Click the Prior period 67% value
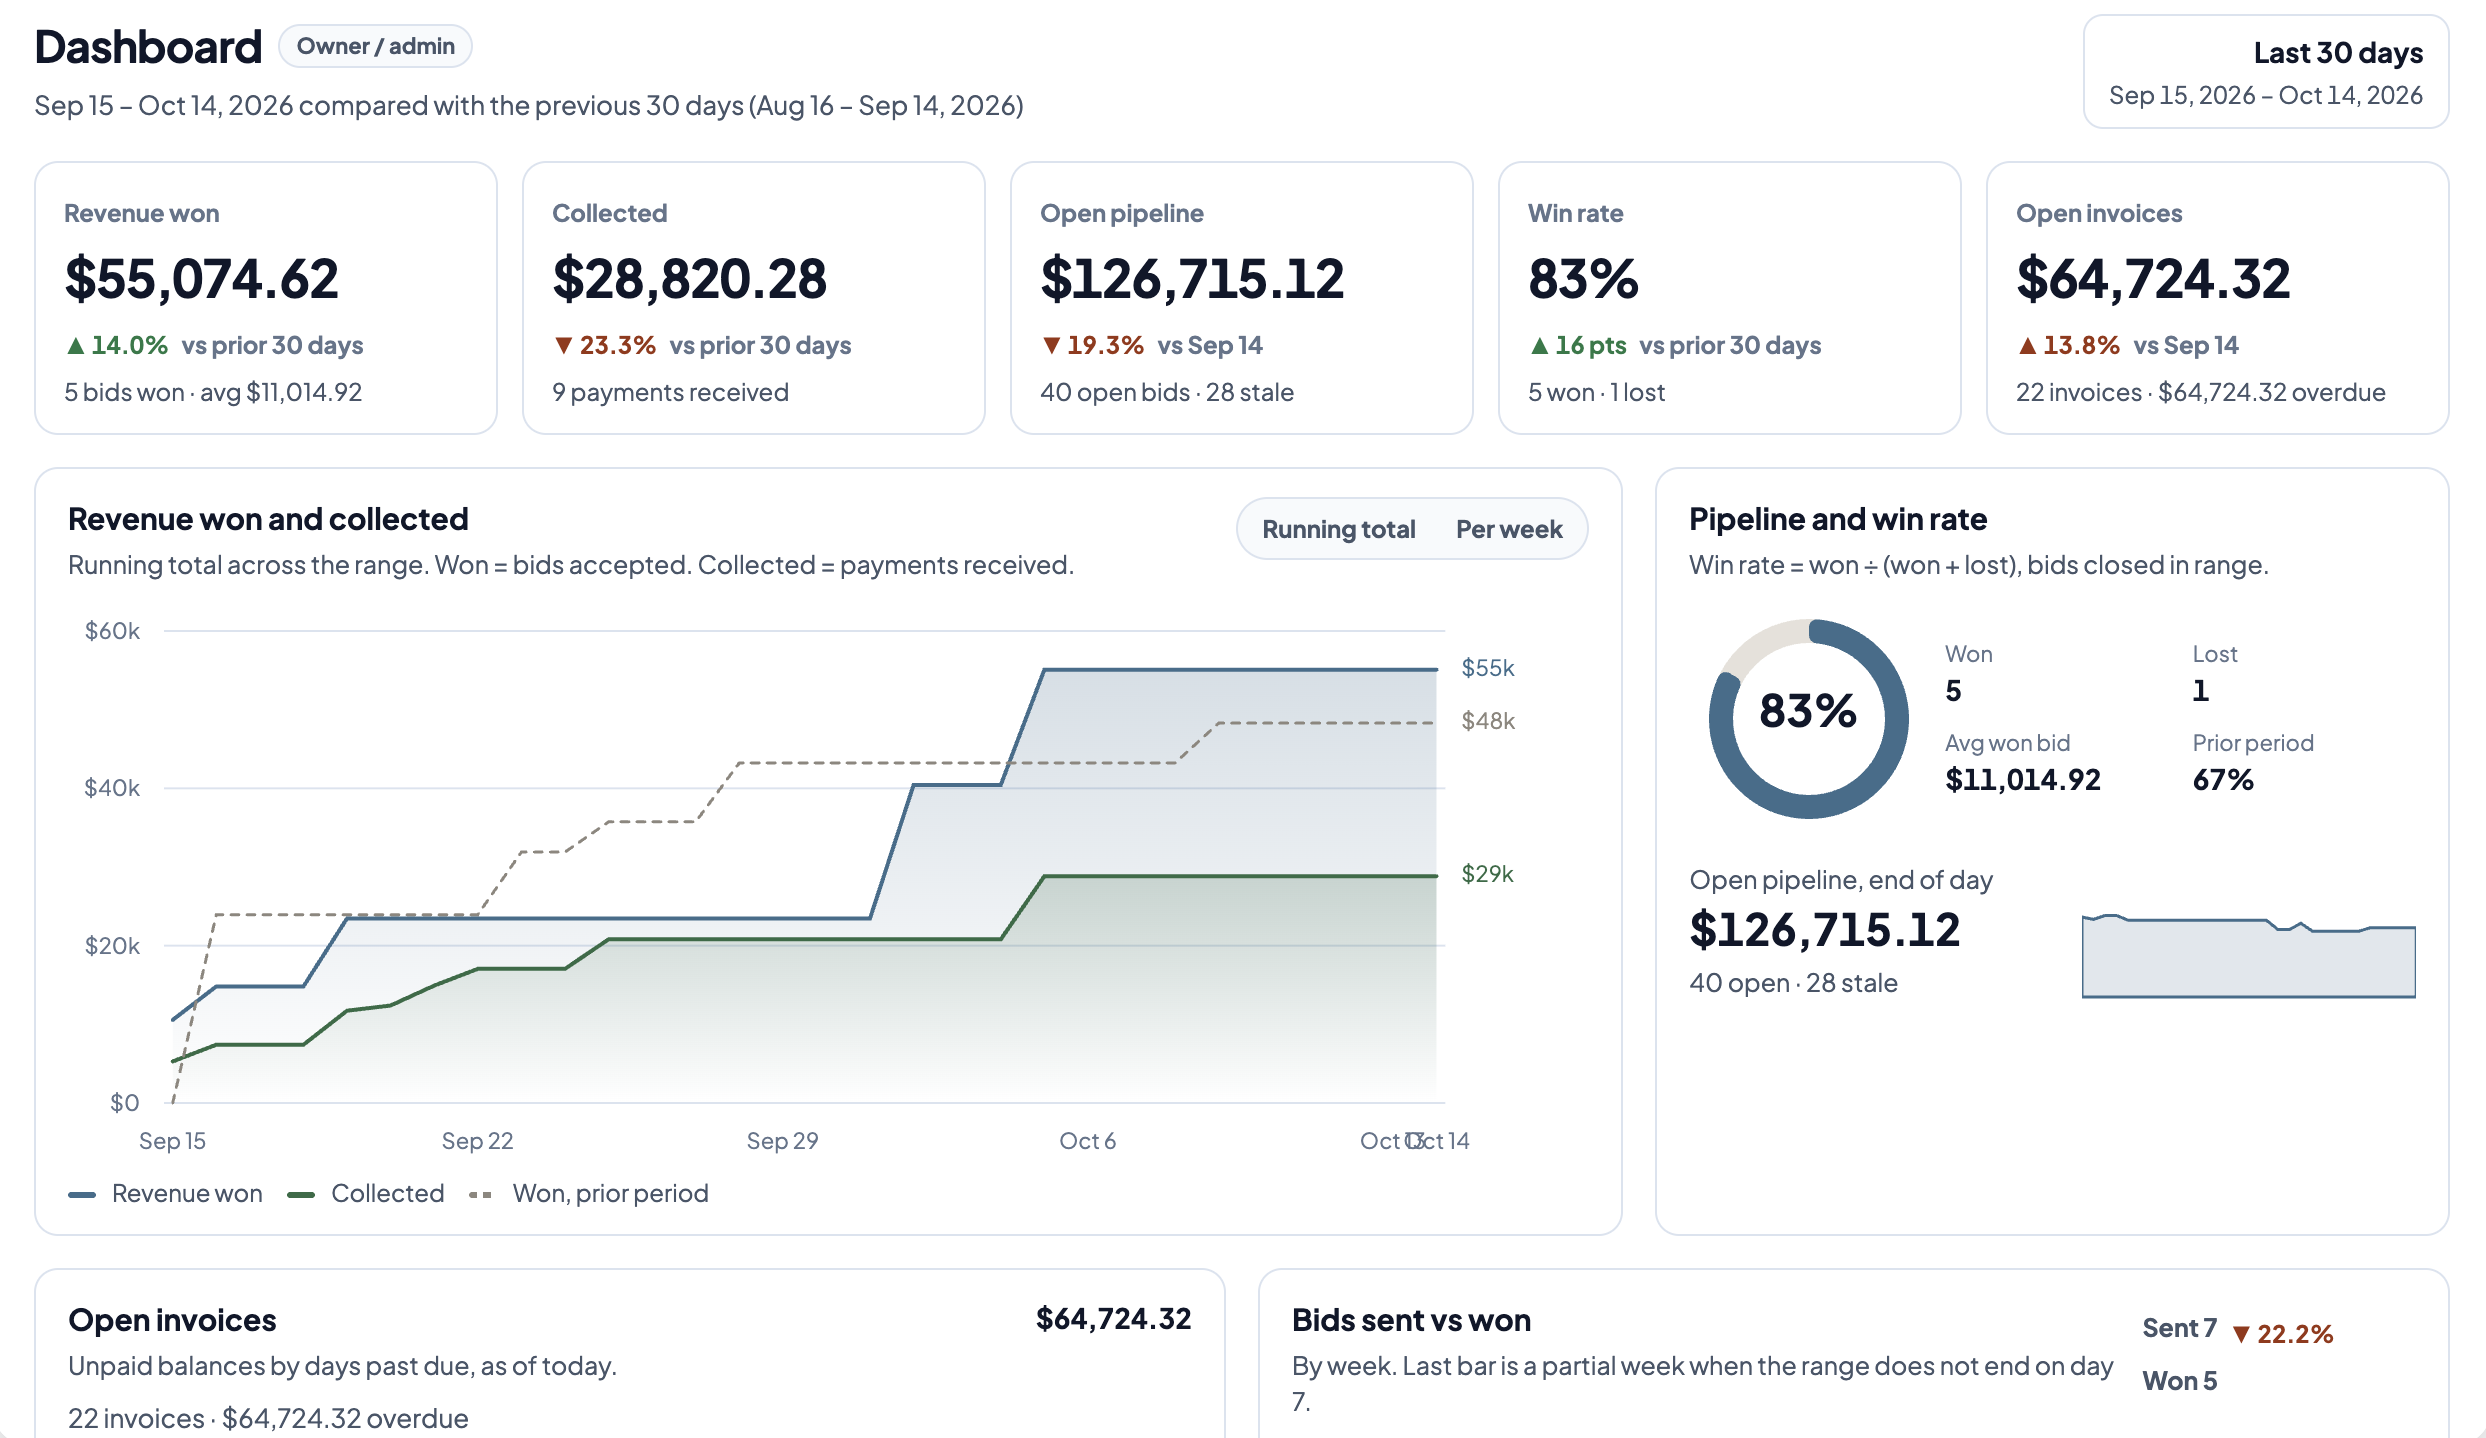 point(2223,780)
